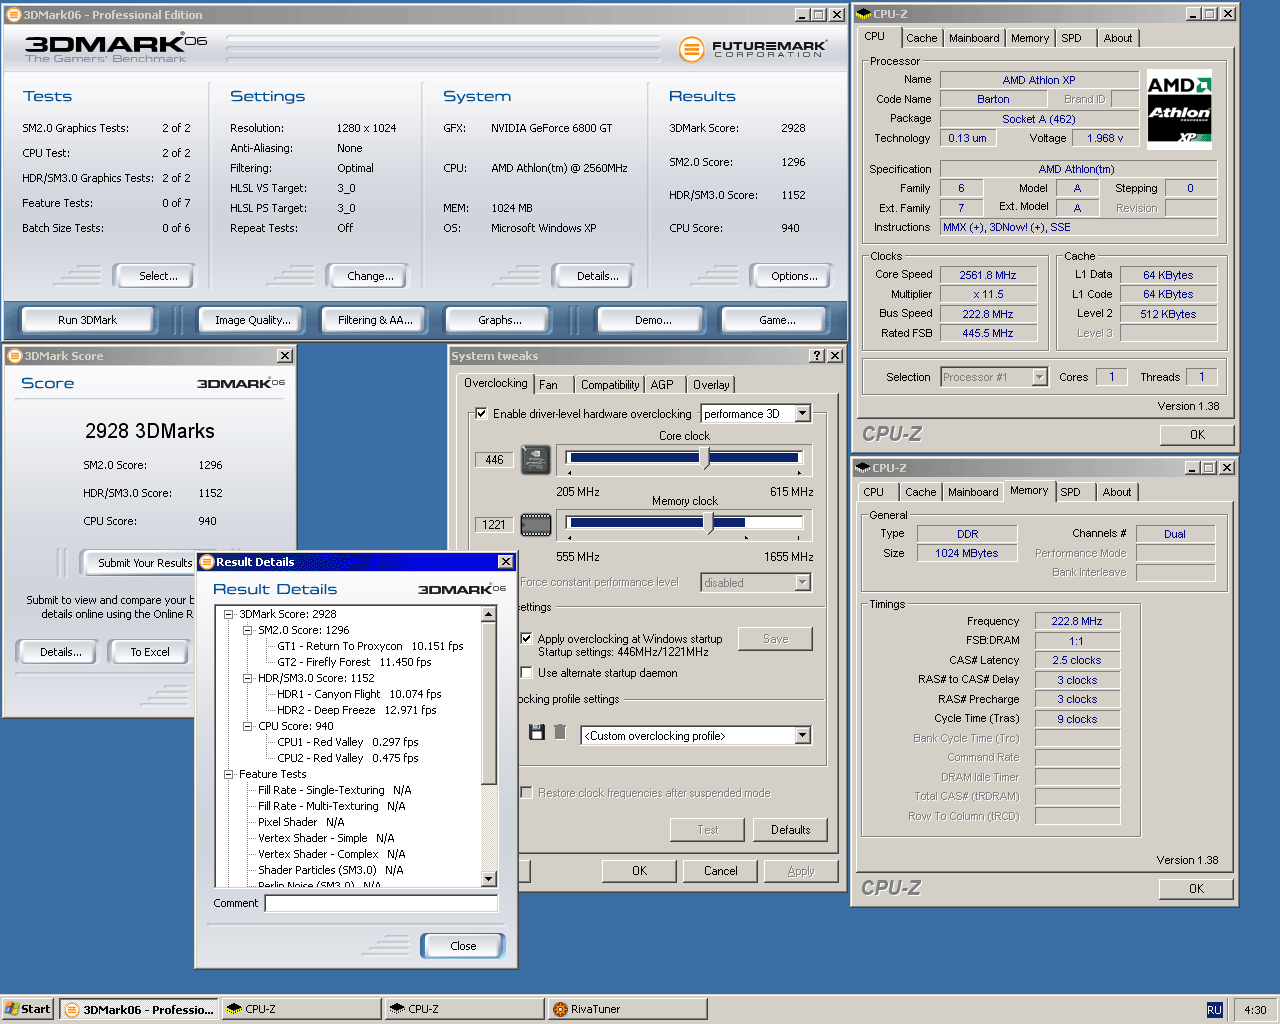Viewport: 1280px width, 1024px height.
Task: Open the Cache tab in the Processor CPU-Z window
Action: [922, 38]
